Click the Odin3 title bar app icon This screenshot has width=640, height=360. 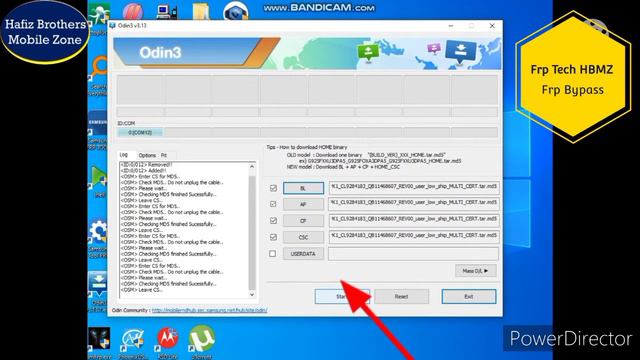tap(113, 25)
